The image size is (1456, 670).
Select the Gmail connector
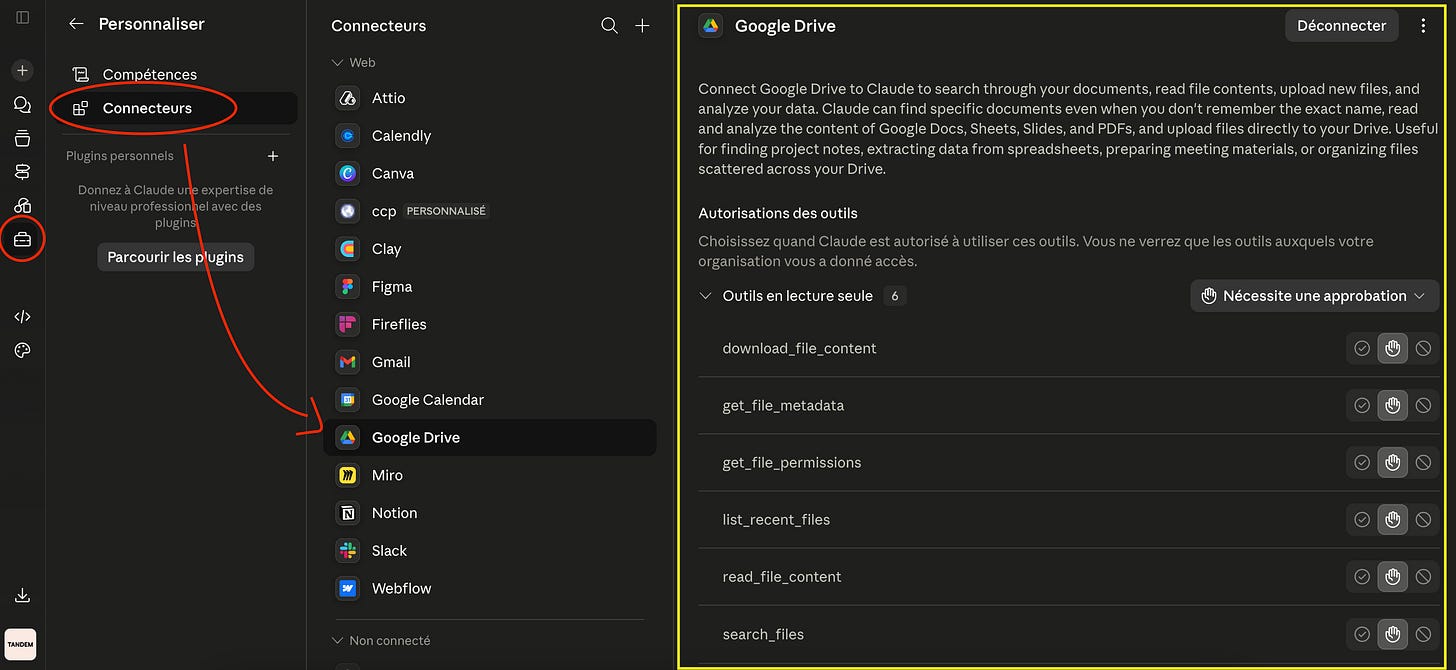pos(490,362)
